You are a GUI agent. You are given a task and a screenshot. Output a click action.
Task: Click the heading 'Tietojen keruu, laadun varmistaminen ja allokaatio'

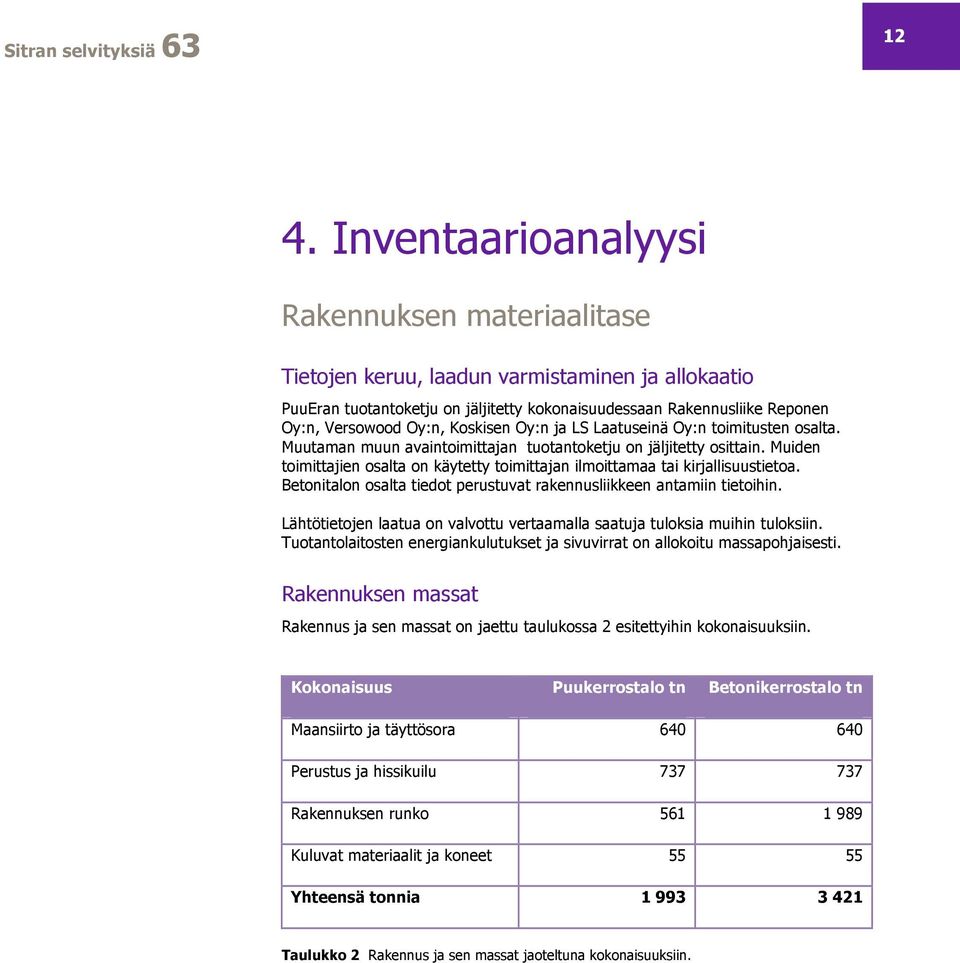(x=517, y=376)
